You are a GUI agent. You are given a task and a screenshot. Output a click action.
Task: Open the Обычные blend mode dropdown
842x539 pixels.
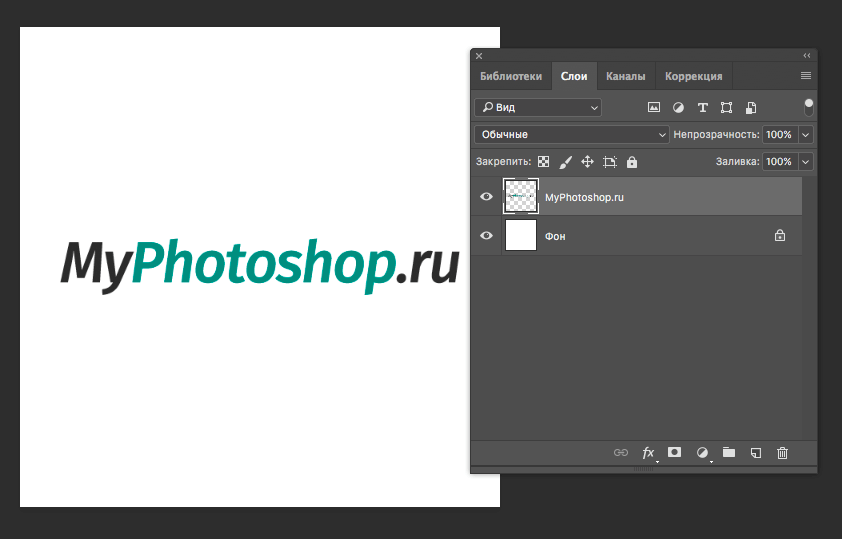tap(572, 135)
